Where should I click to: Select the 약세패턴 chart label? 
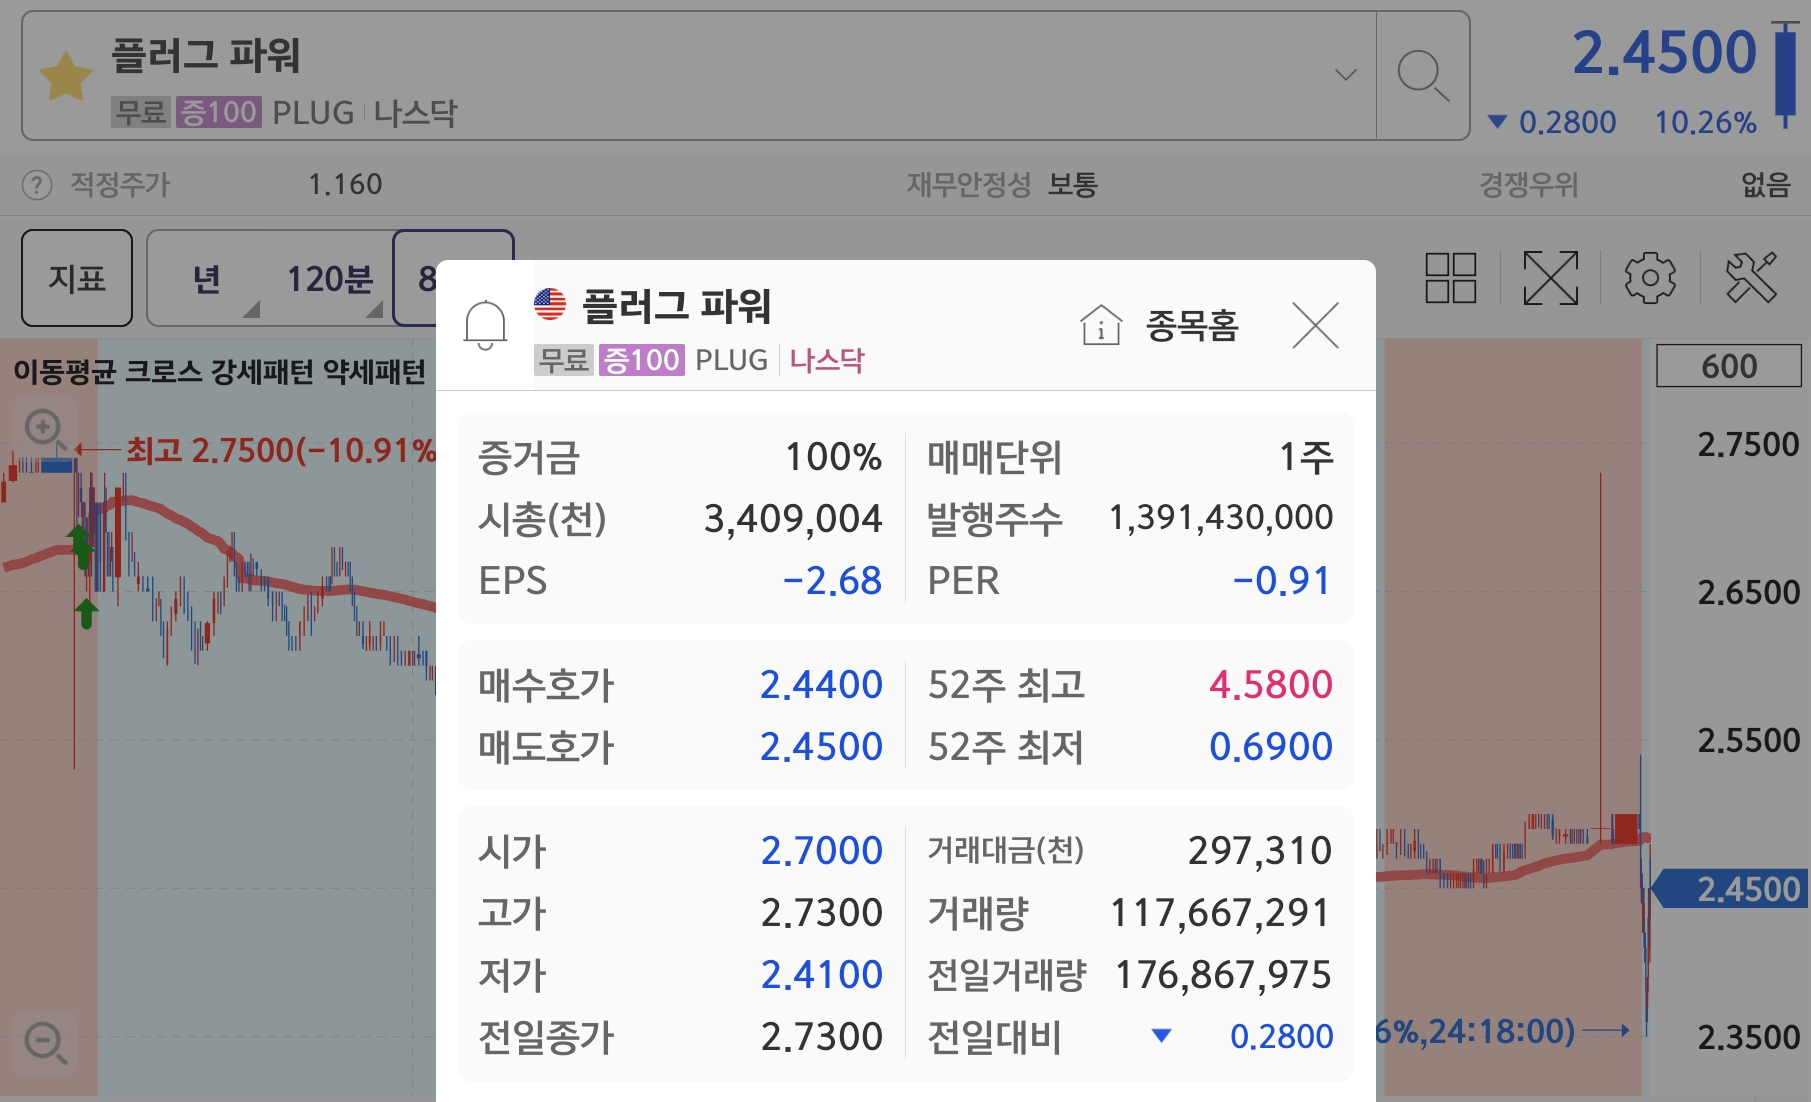click(x=375, y=372)
